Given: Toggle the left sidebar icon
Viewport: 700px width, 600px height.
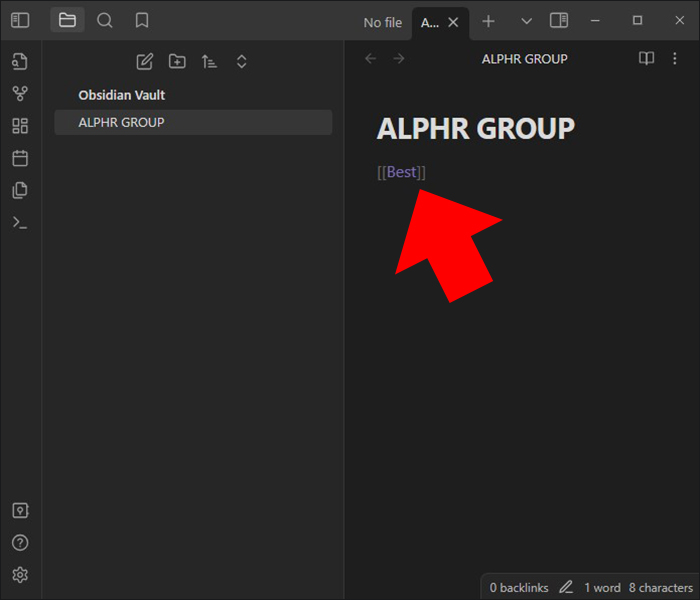Looking at the screenshot, I should [x=20, y=20].
